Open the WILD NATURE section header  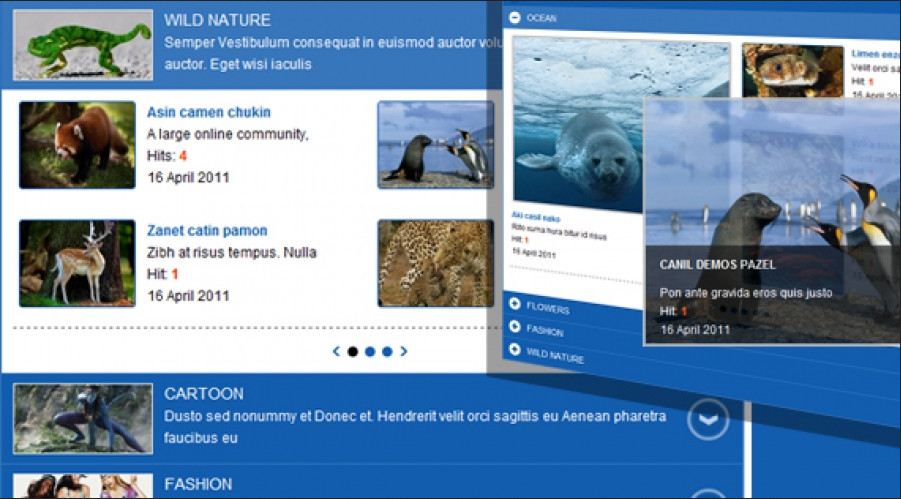217,20
